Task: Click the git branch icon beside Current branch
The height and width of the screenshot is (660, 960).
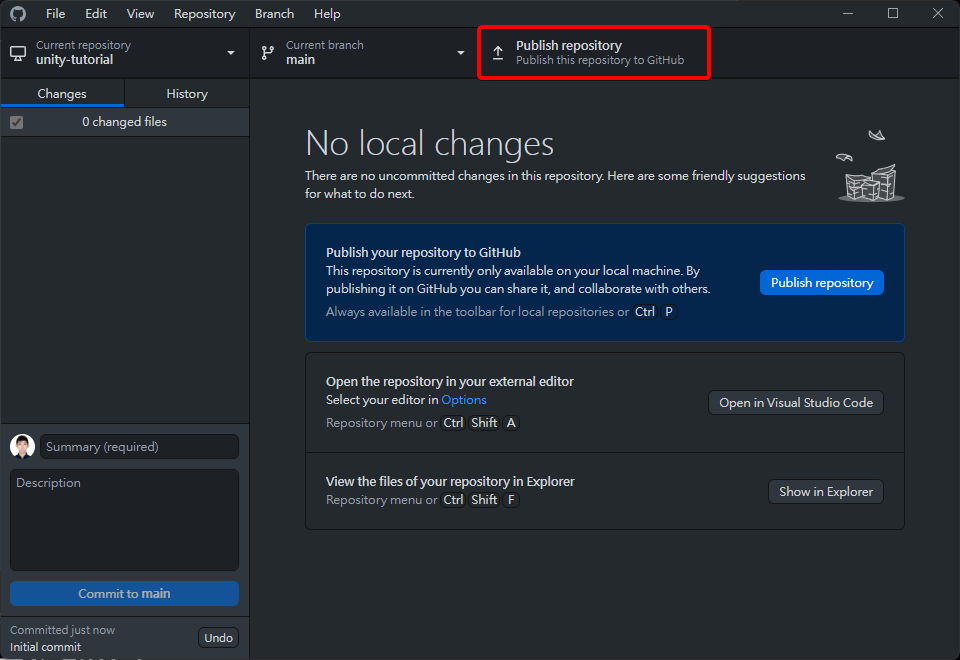Action: point(268,53)
